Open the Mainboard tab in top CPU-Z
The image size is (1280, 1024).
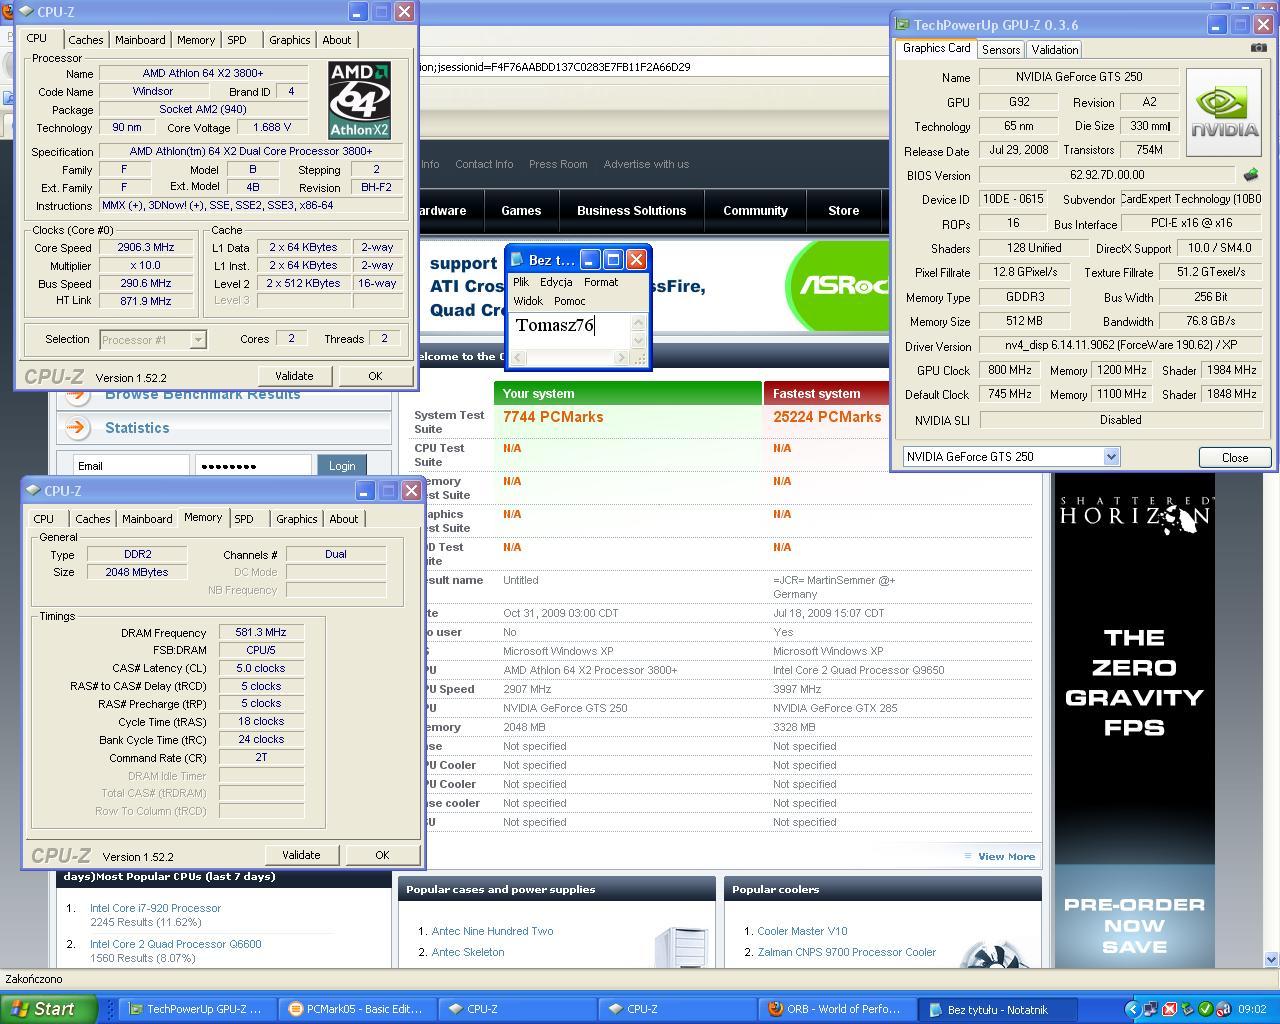click(x=140, y=40)
